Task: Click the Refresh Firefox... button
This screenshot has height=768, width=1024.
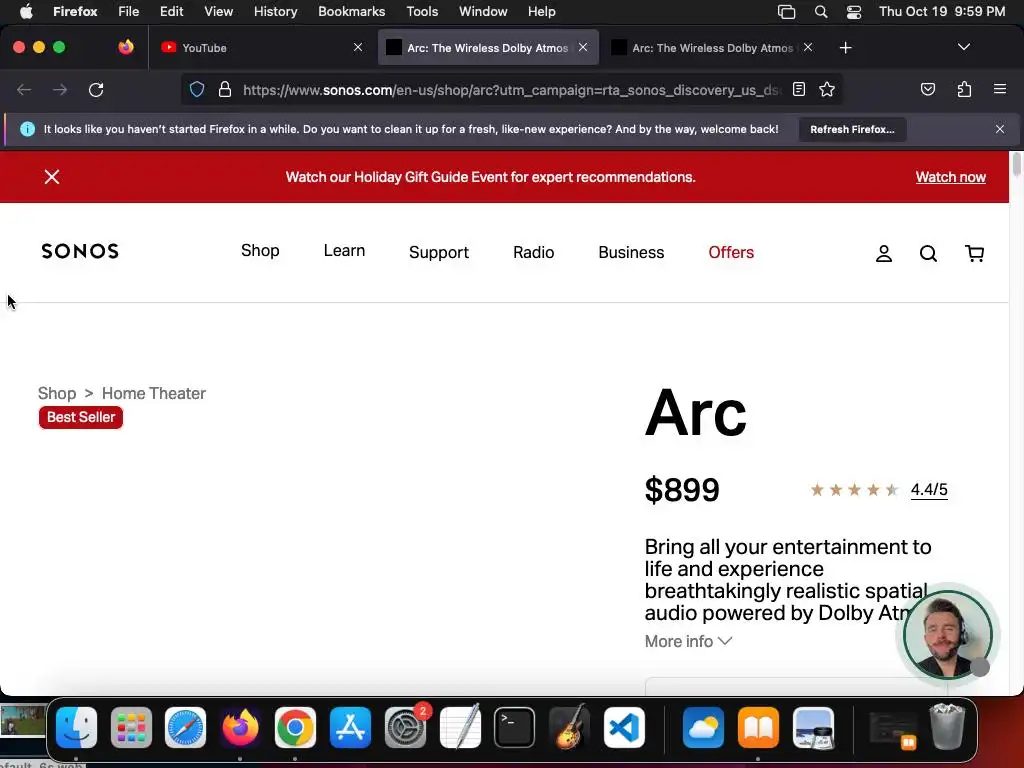Action: tap(852, 129)
